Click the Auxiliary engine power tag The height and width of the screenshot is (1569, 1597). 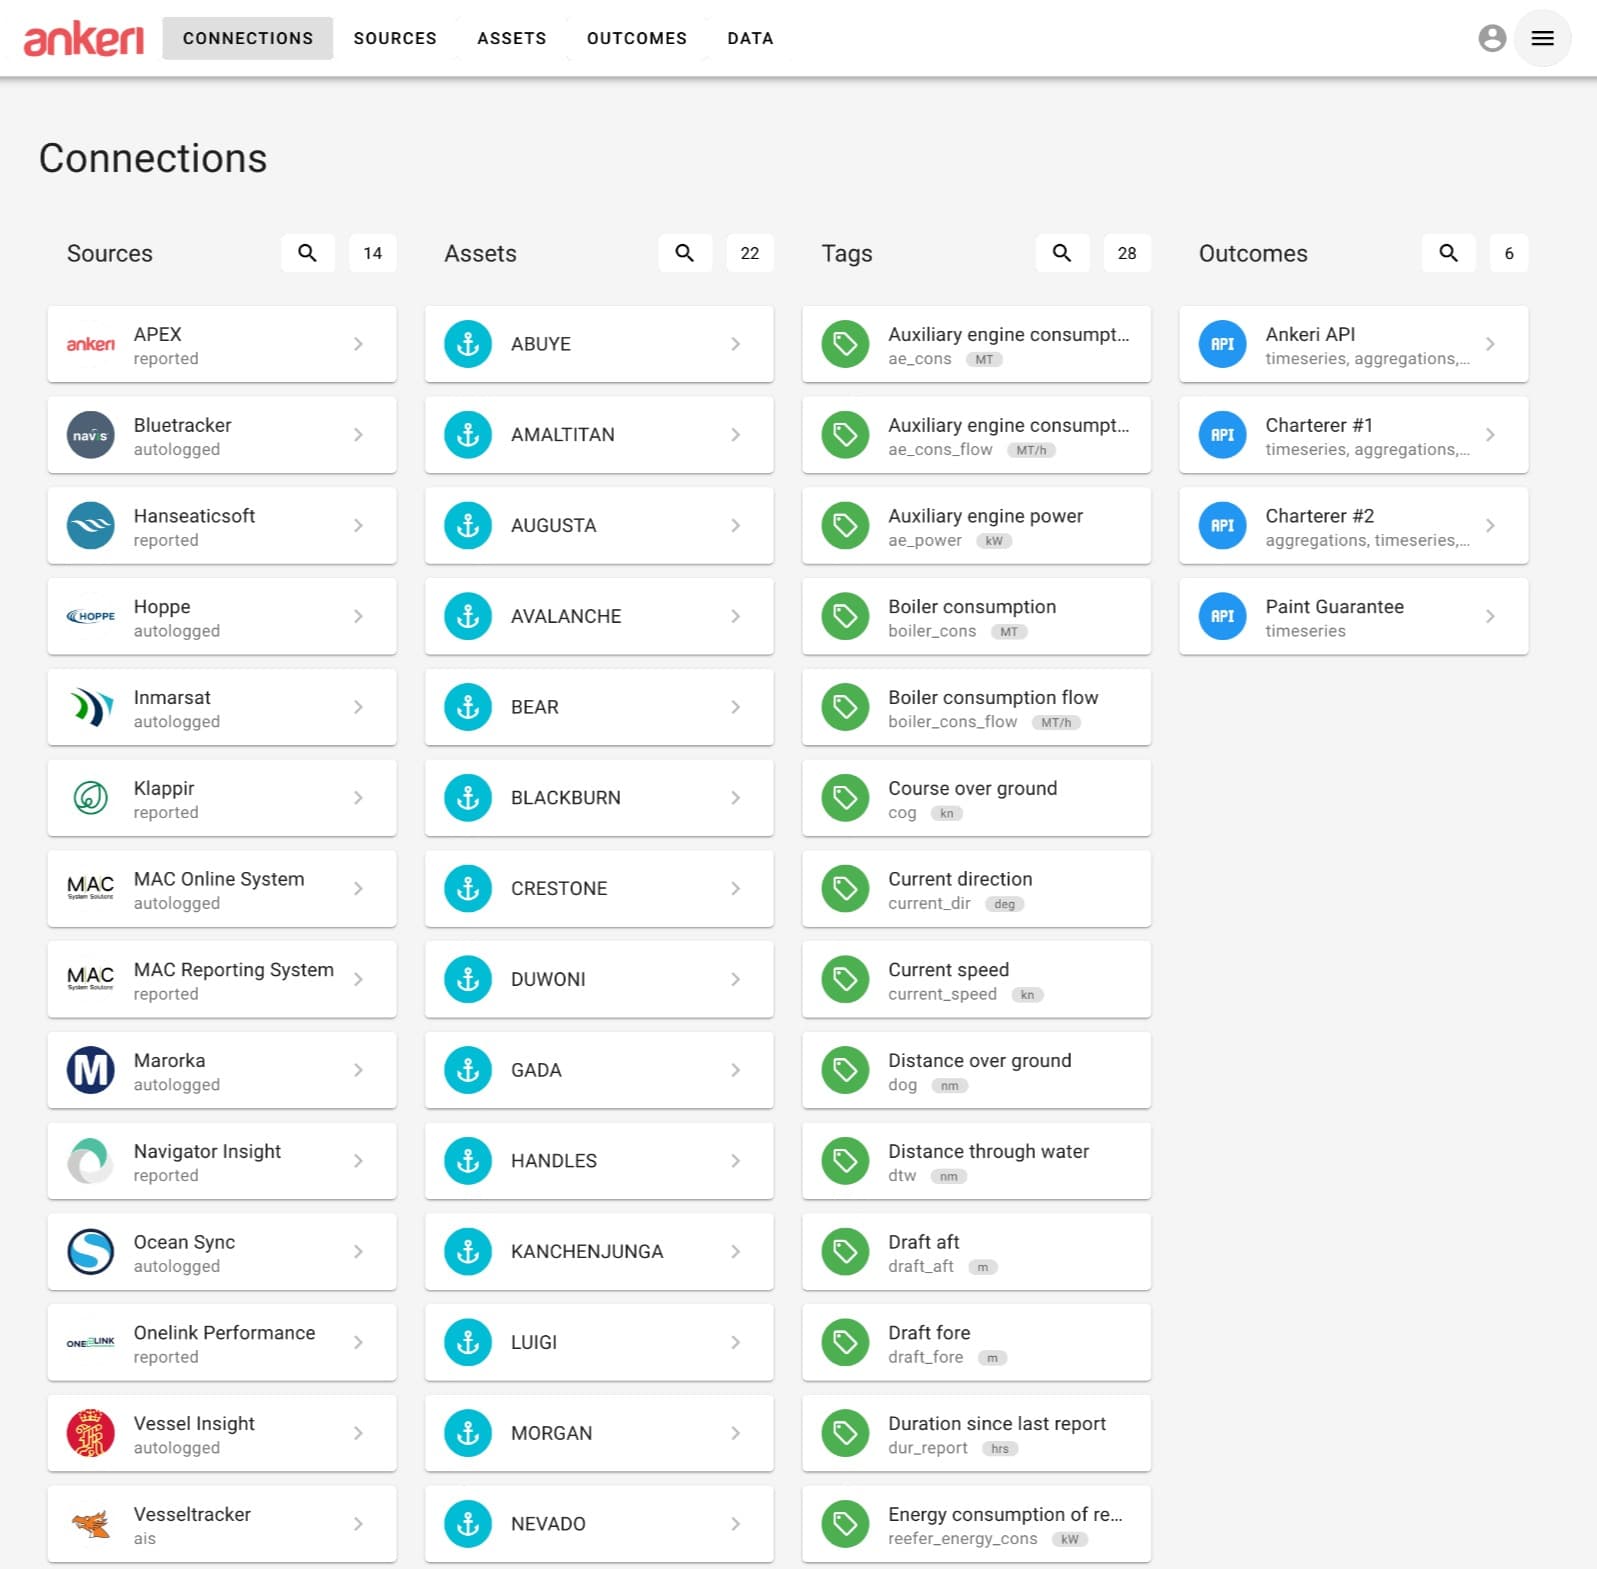976,526
